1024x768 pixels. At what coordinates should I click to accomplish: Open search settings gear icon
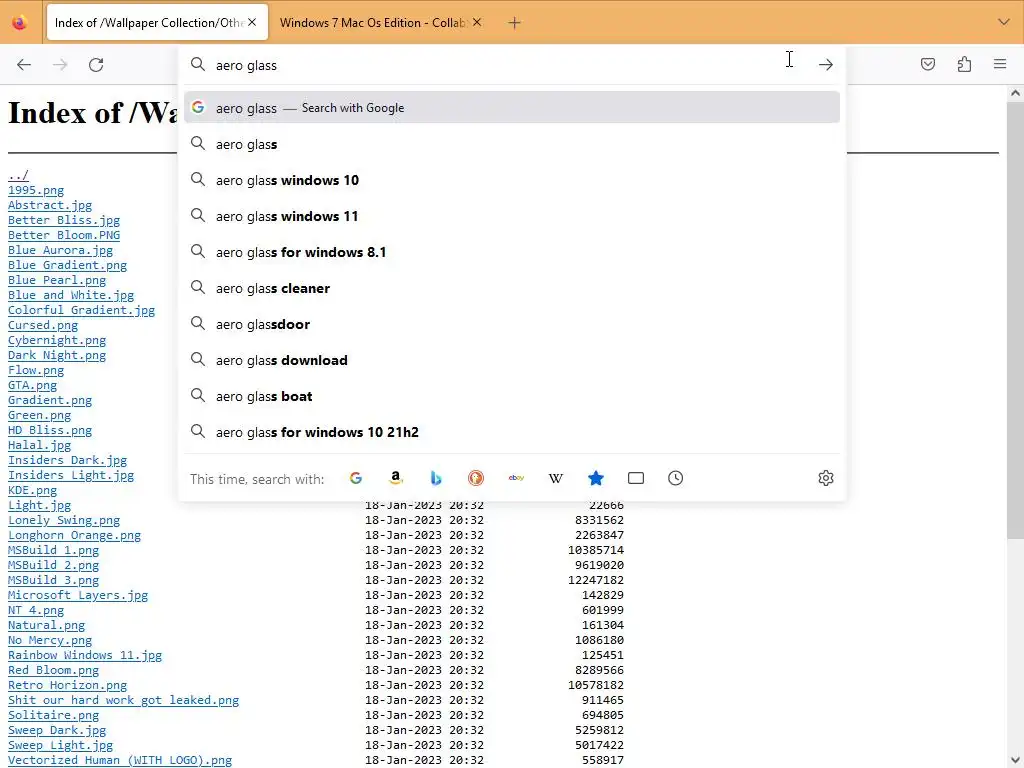click(825, 478)
